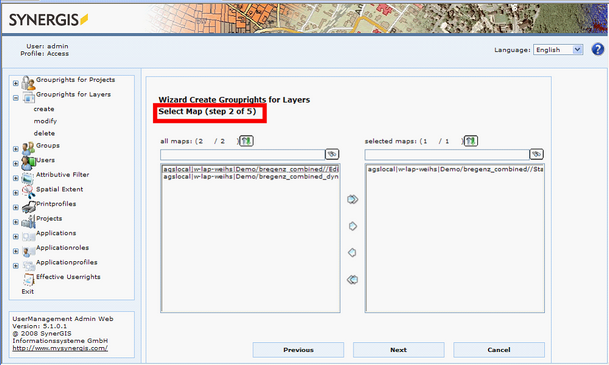Select the Users menu label
This screenshot has height=365, width=609.
[x=45, y=160]
